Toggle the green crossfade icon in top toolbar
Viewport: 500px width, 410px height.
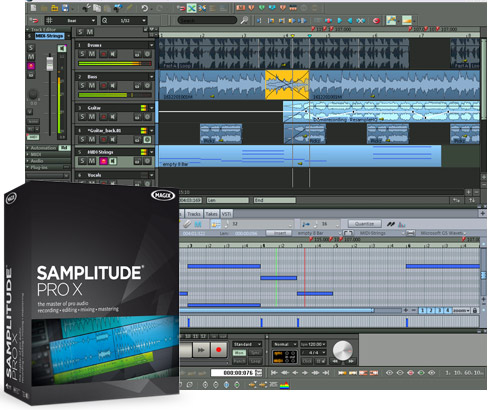click(x=191, y=7)
